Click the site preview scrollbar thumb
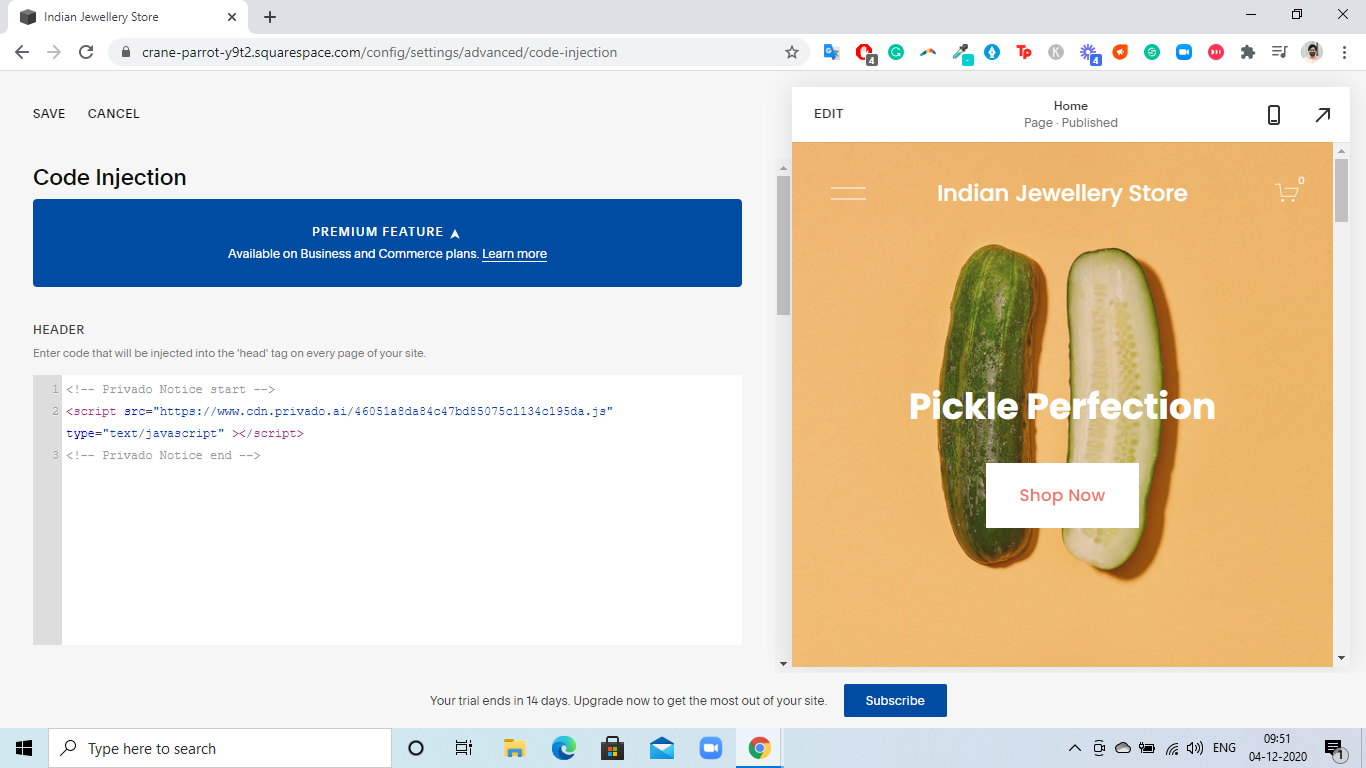Viewport: 1366px width, 768px height. [1341, 190]
